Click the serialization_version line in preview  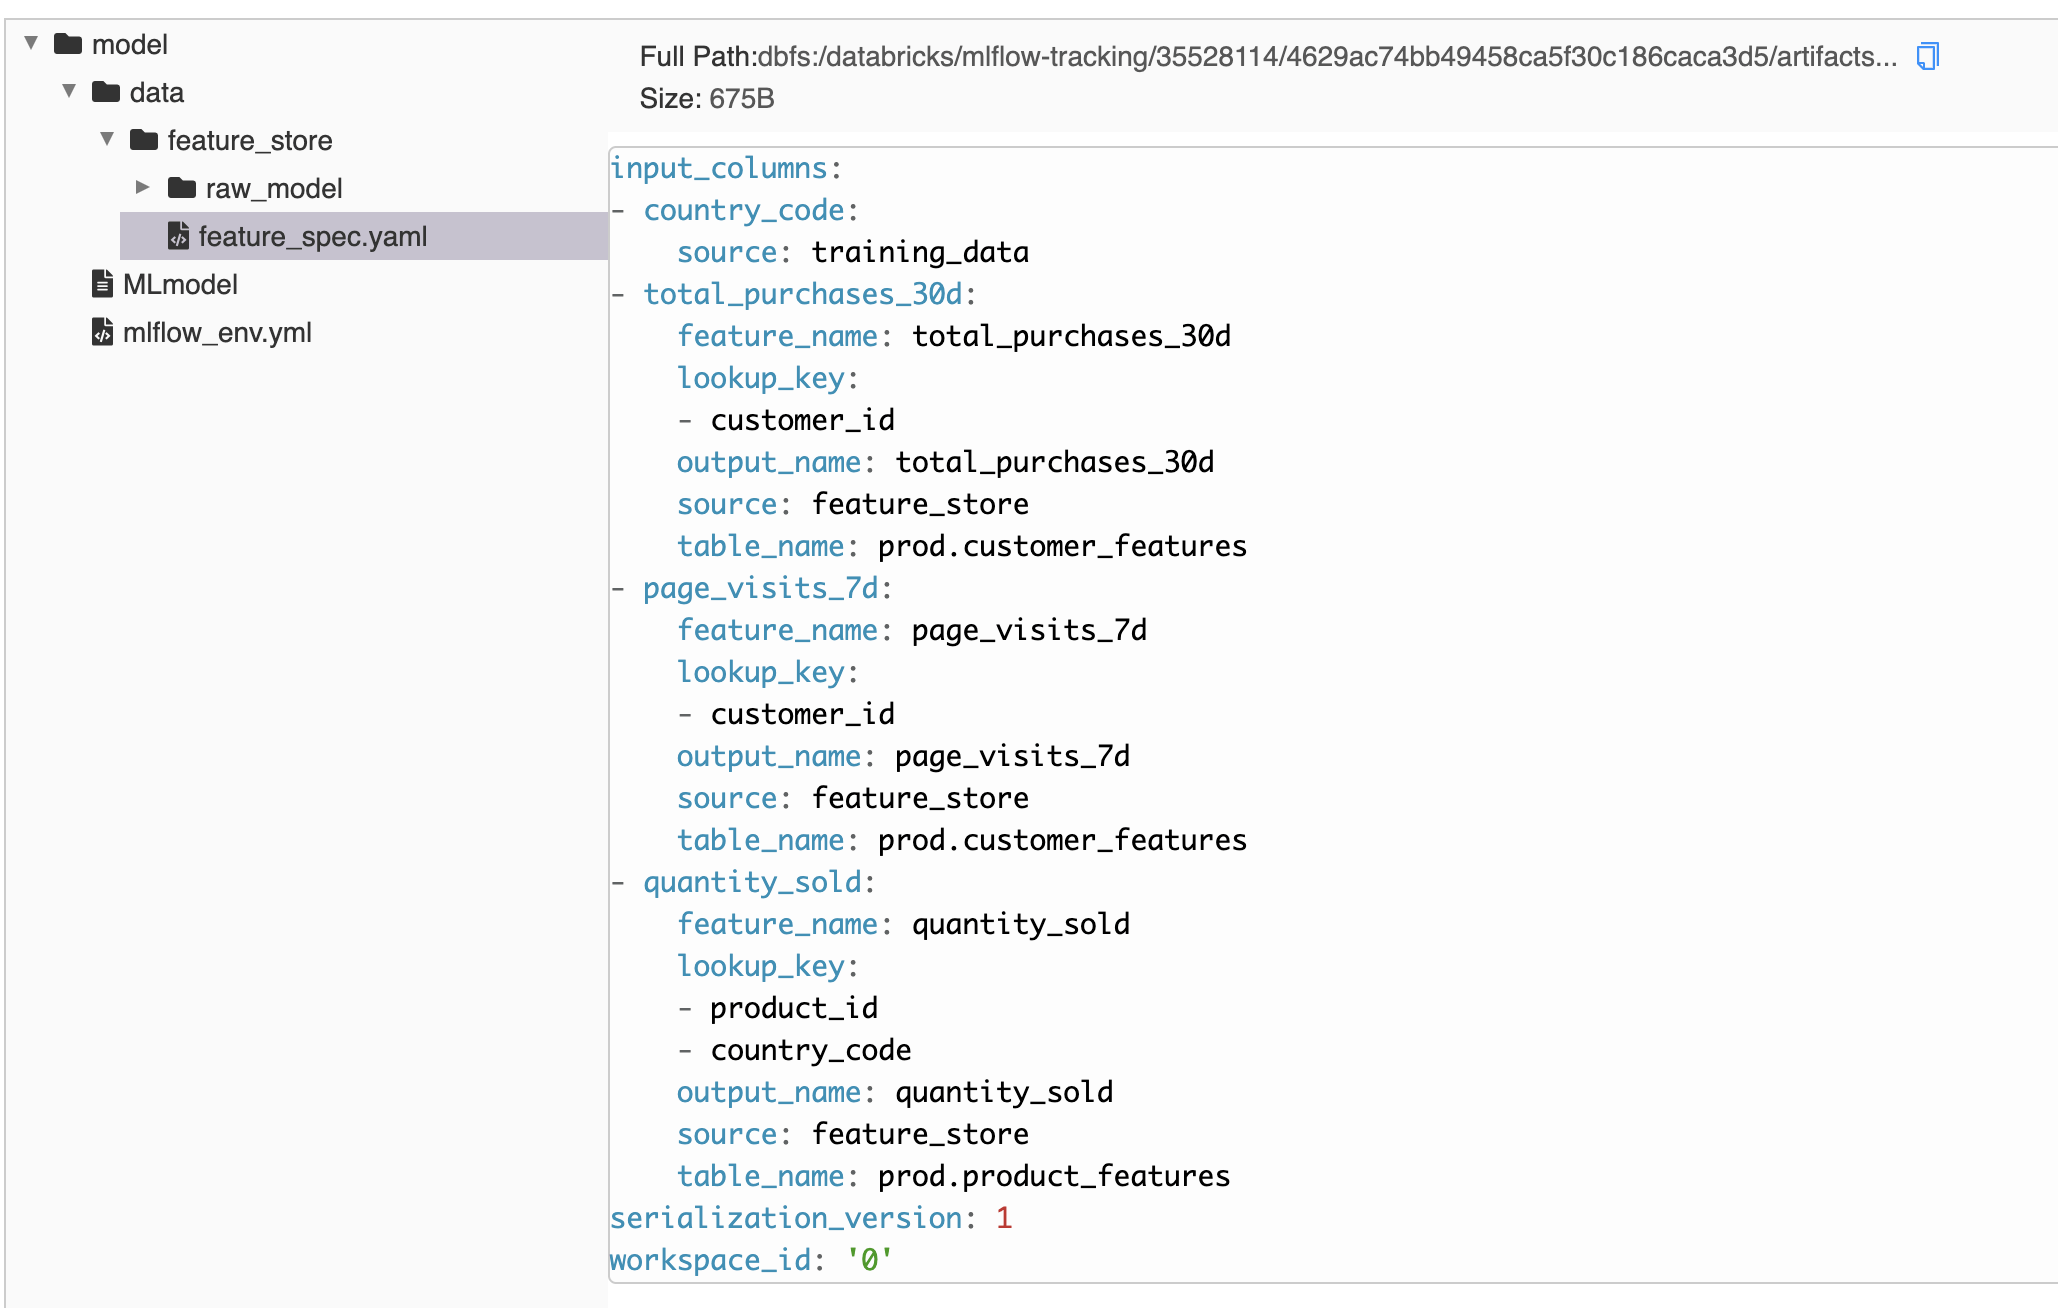coord(788,1218)
